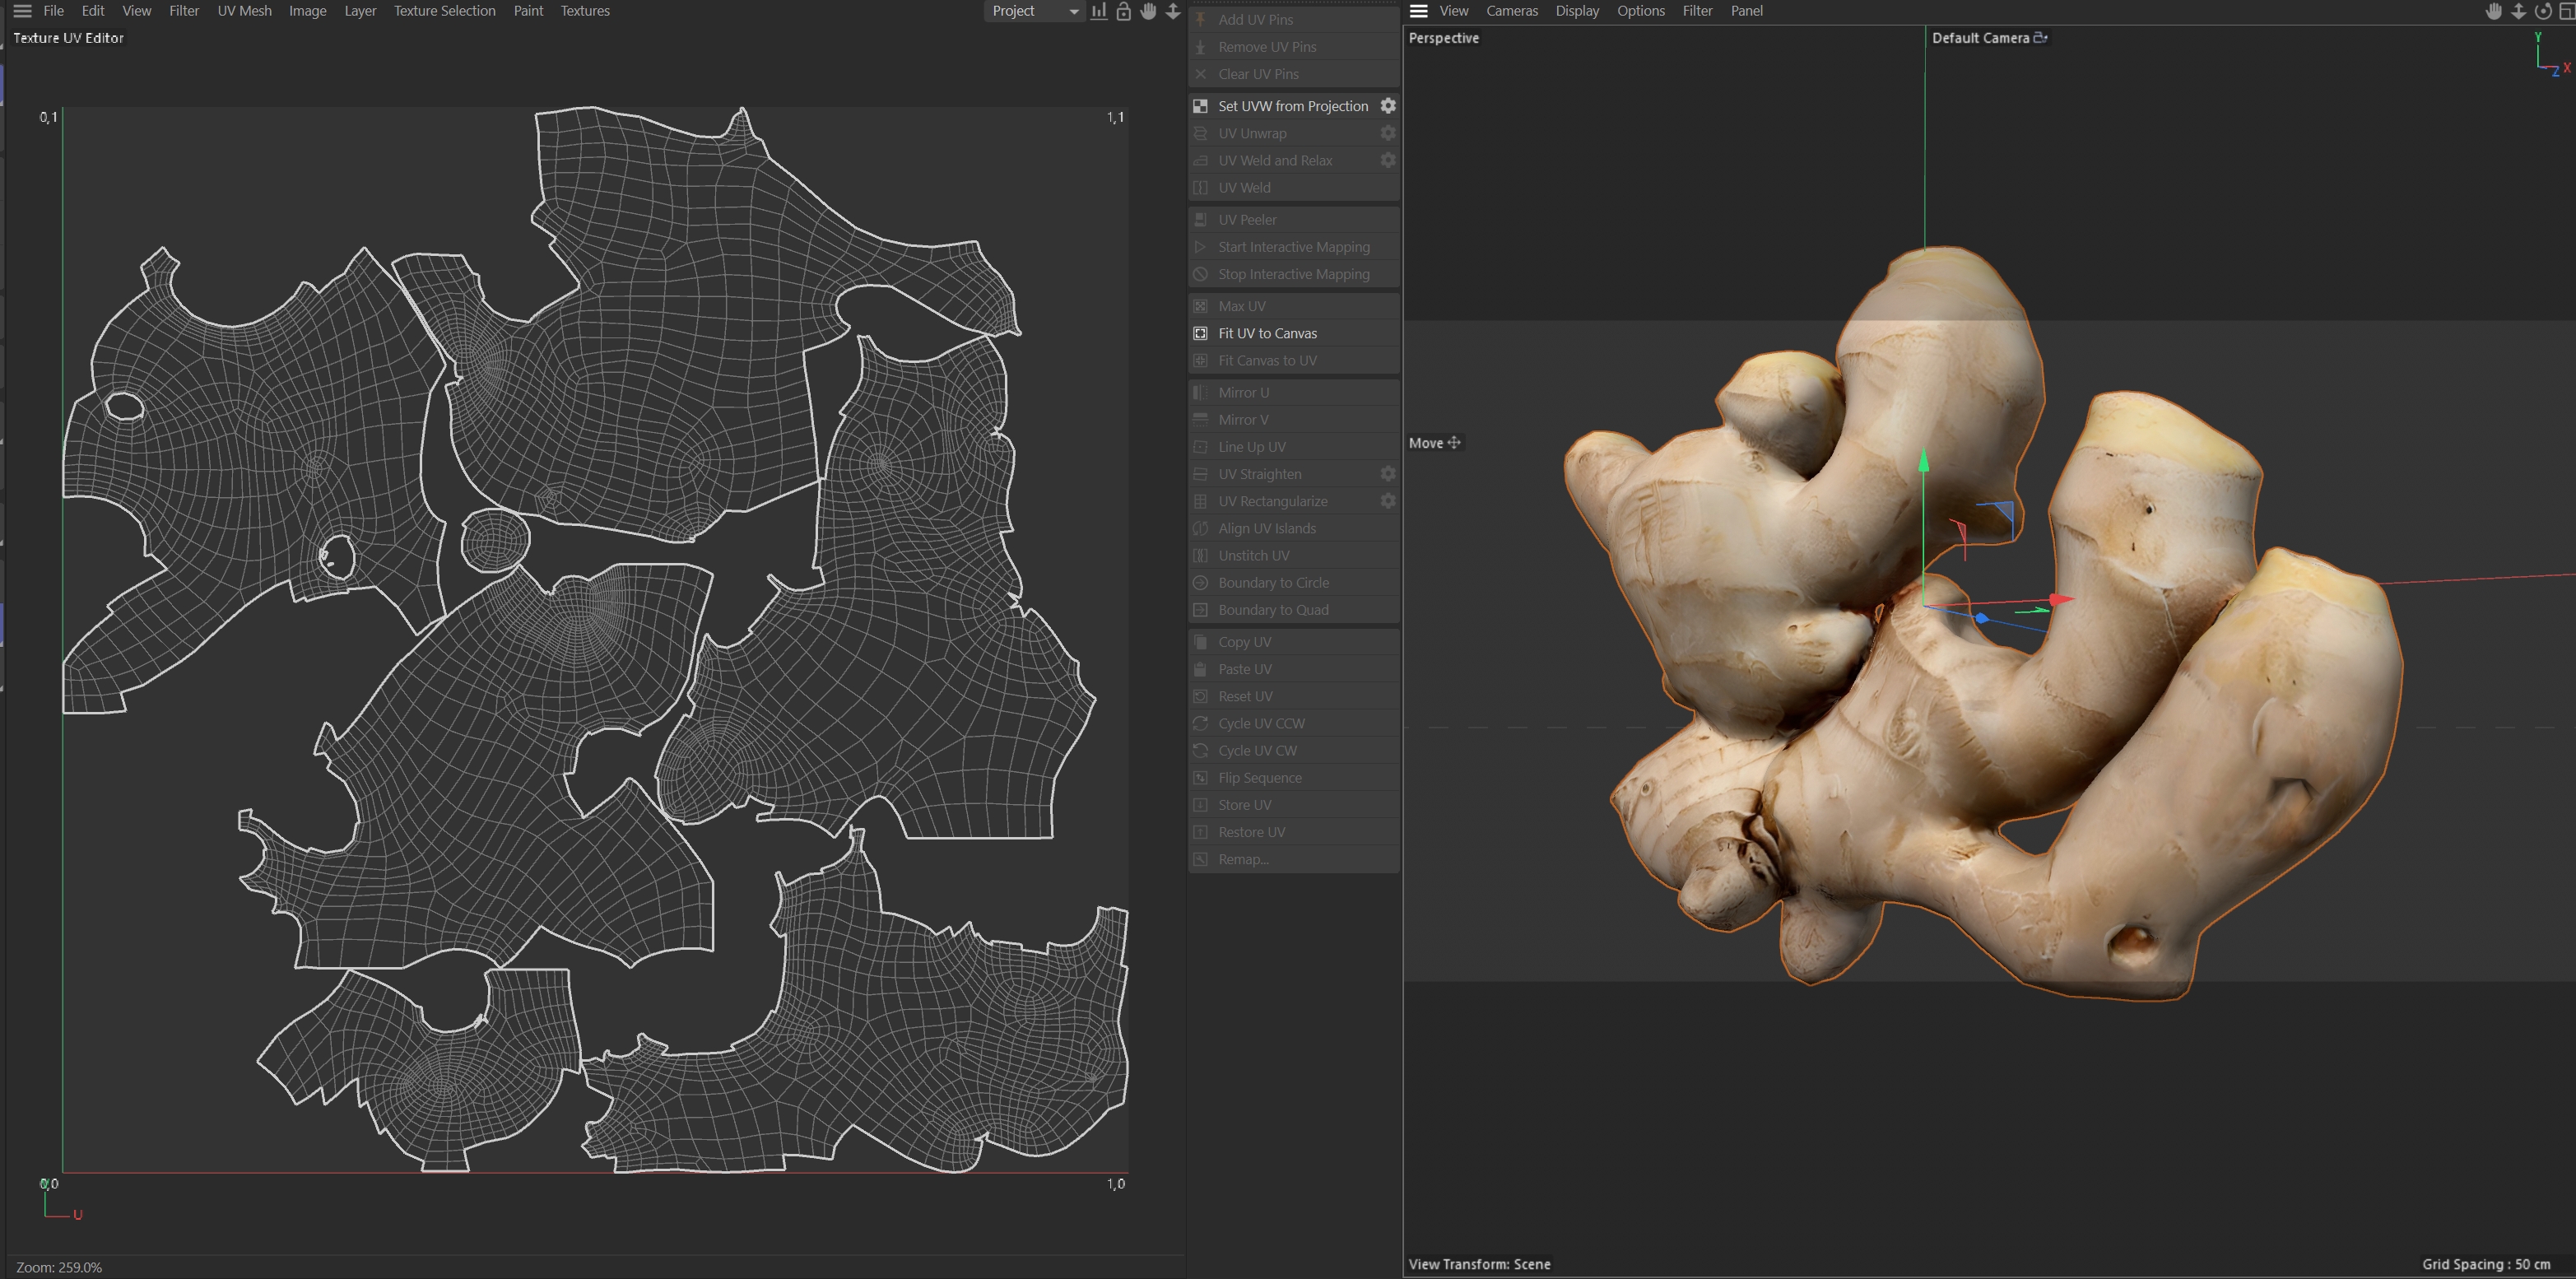Click the zoom arrows icon in UV editor
2576x1279 pixels.
point(1173,11)
